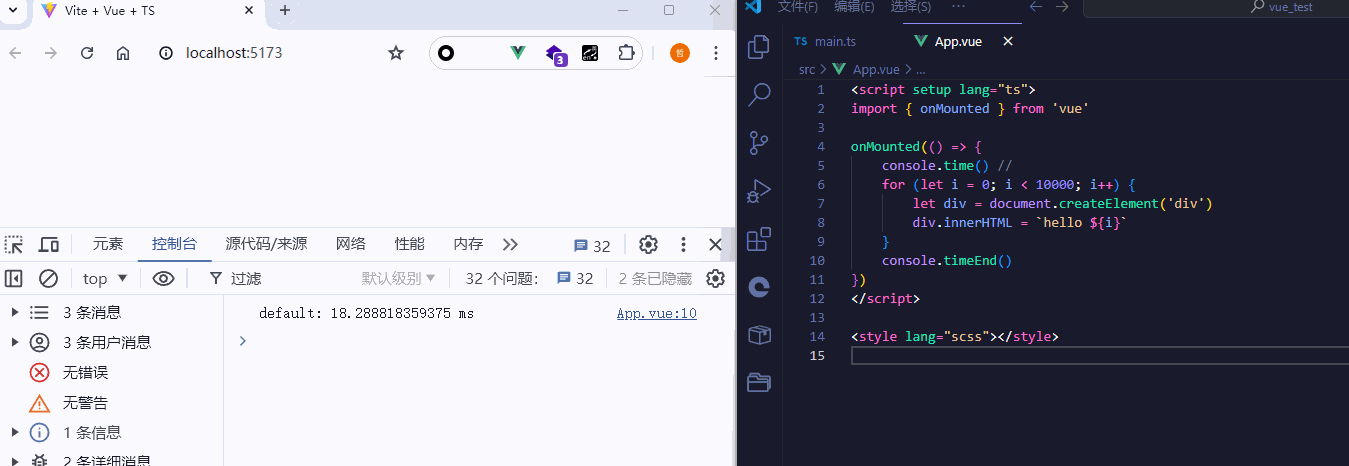Open Chrome profile avatar
The image size is (1349, 466).
680,53
